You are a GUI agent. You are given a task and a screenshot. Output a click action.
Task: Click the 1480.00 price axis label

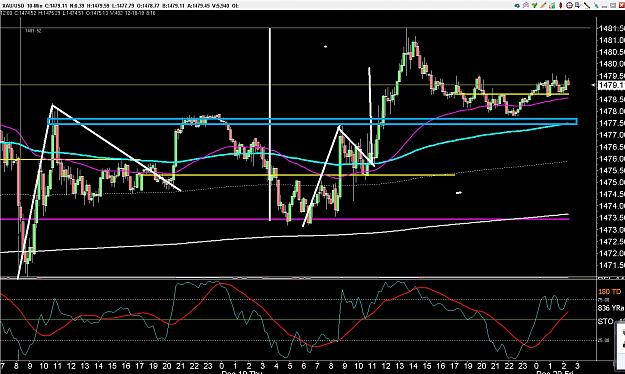[x=611, y=64]
